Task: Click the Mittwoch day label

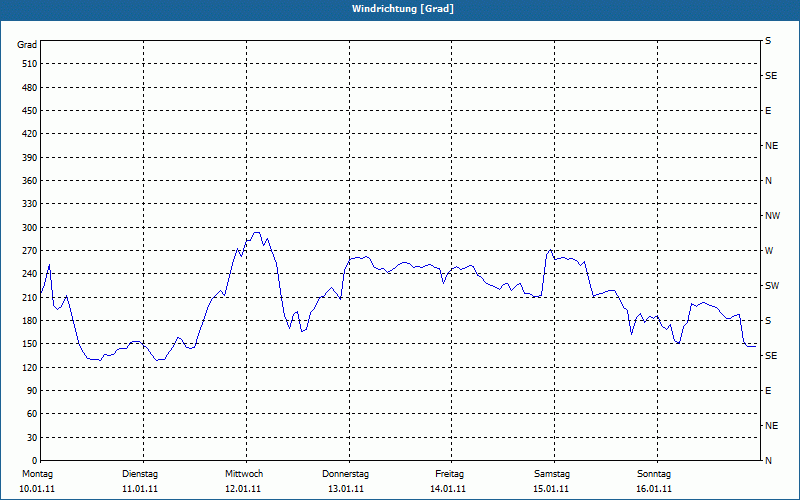Action: [244, 474]
